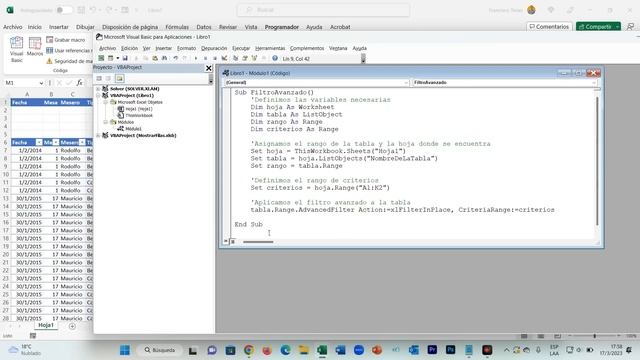Screen dimensions: 640x360
Task: Open the Ejecutar menu in VBA editor
Action: click(241, 48)
